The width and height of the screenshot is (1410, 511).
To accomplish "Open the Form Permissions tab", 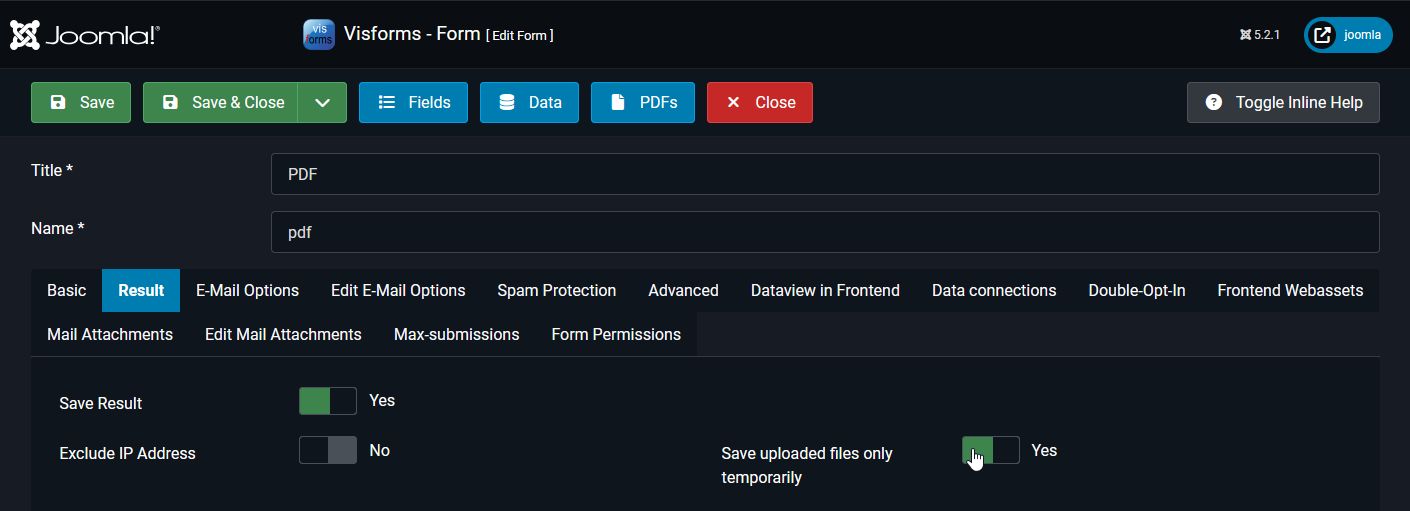I will [x=616, y=334].
